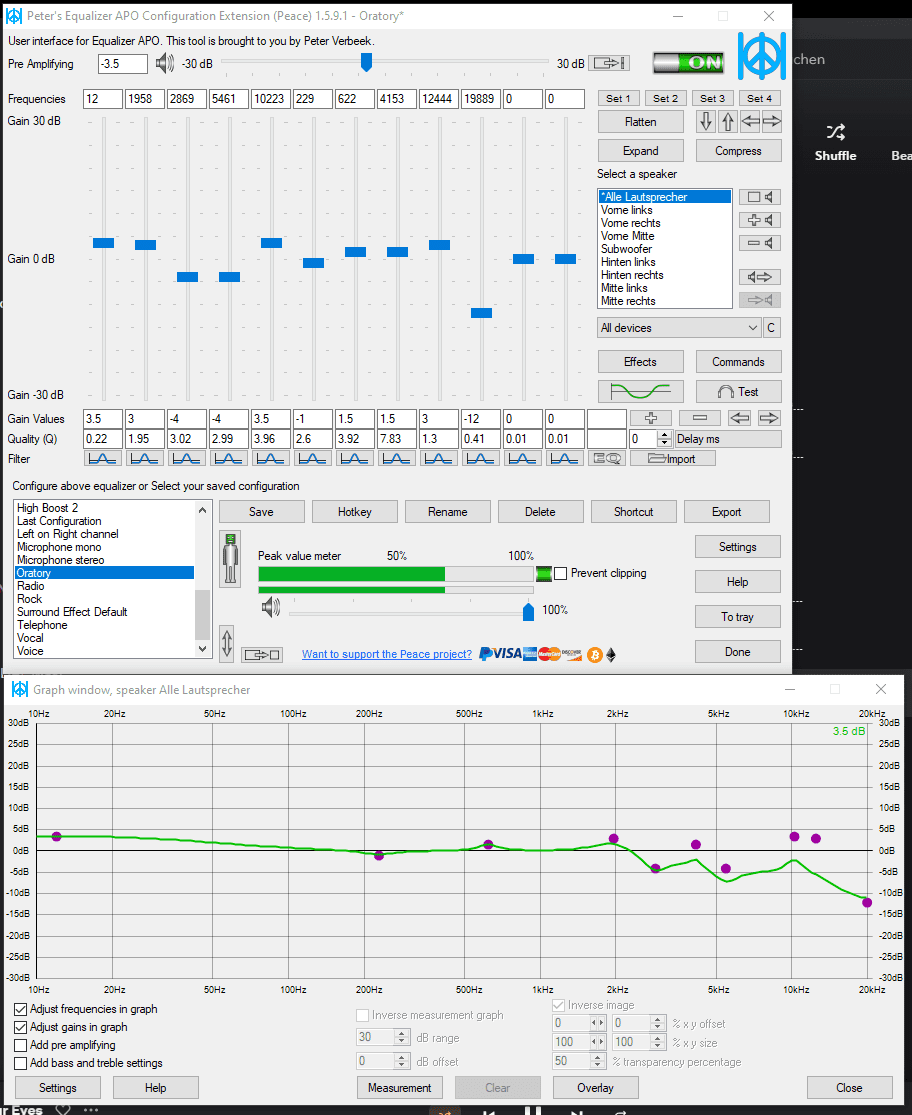912x1115 pixels.
Task: Click the purple point at 20kHz in graph
Action: (867, 902)
